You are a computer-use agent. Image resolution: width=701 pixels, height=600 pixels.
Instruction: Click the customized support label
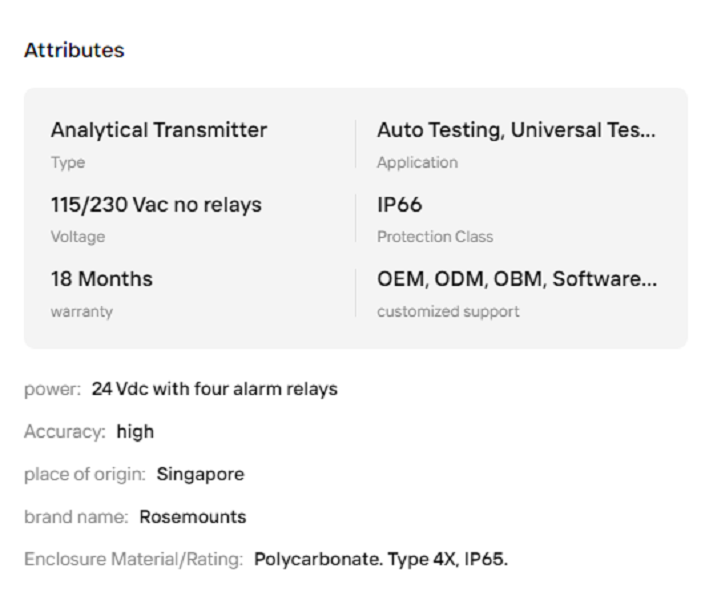[x=448, y=311]
